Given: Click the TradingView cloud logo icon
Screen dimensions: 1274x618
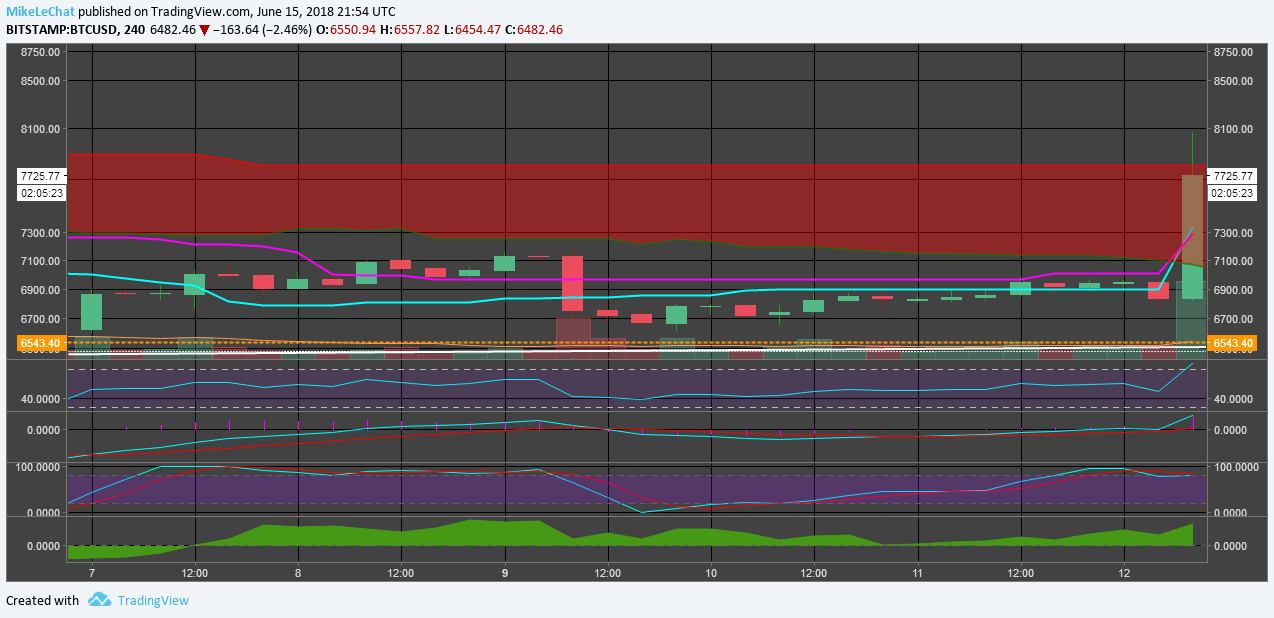Looking at the screenshot, I should tap(99, 600).
